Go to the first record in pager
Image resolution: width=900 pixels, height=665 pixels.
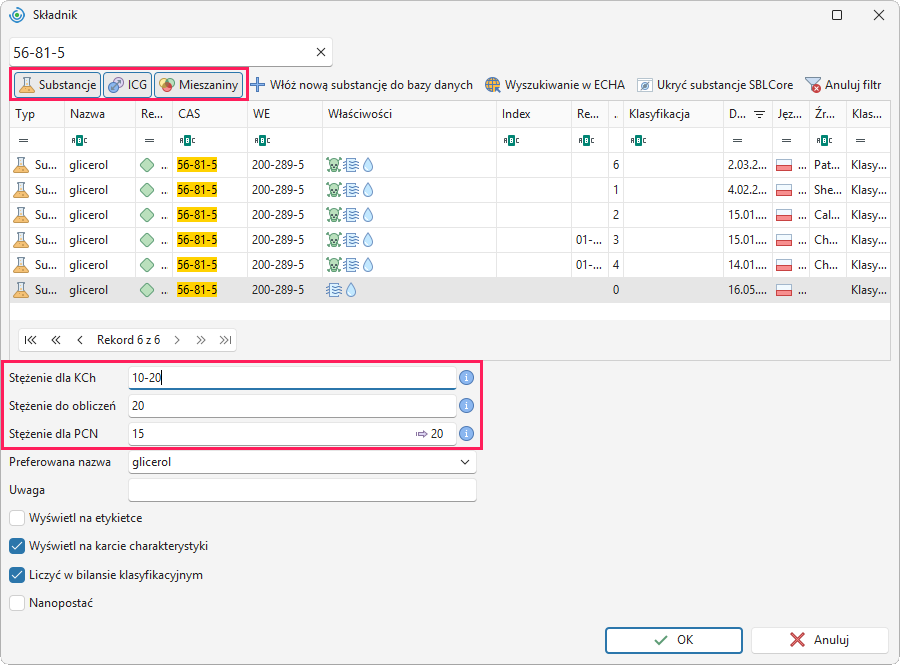point(30,340)
